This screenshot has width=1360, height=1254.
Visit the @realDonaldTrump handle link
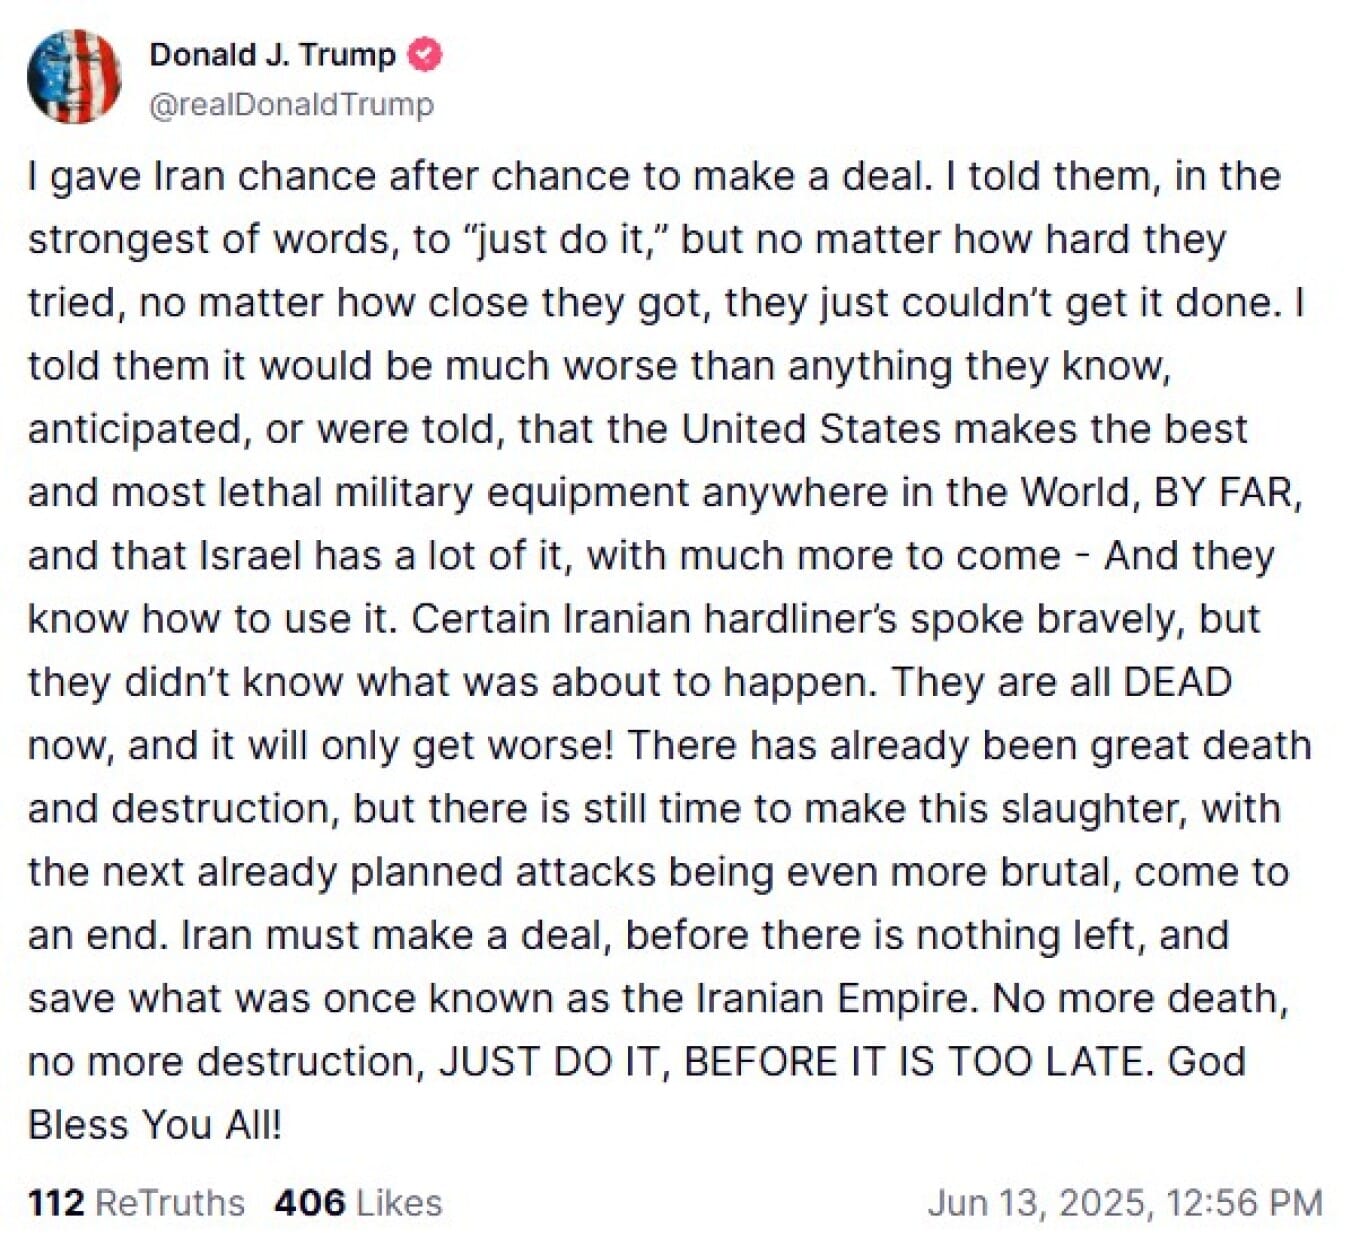[x=291, y=104]
